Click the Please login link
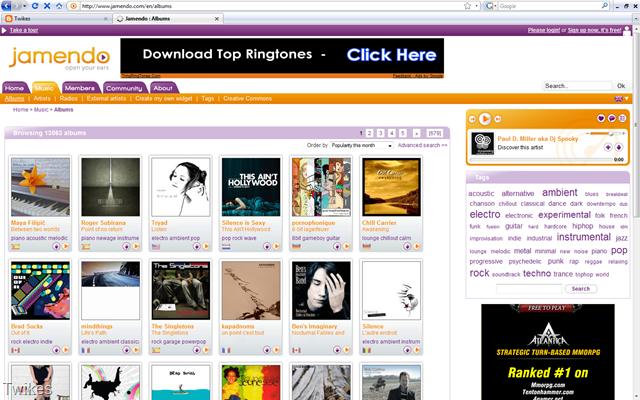This screenshot has width=640, height=400. coord(544,30)
